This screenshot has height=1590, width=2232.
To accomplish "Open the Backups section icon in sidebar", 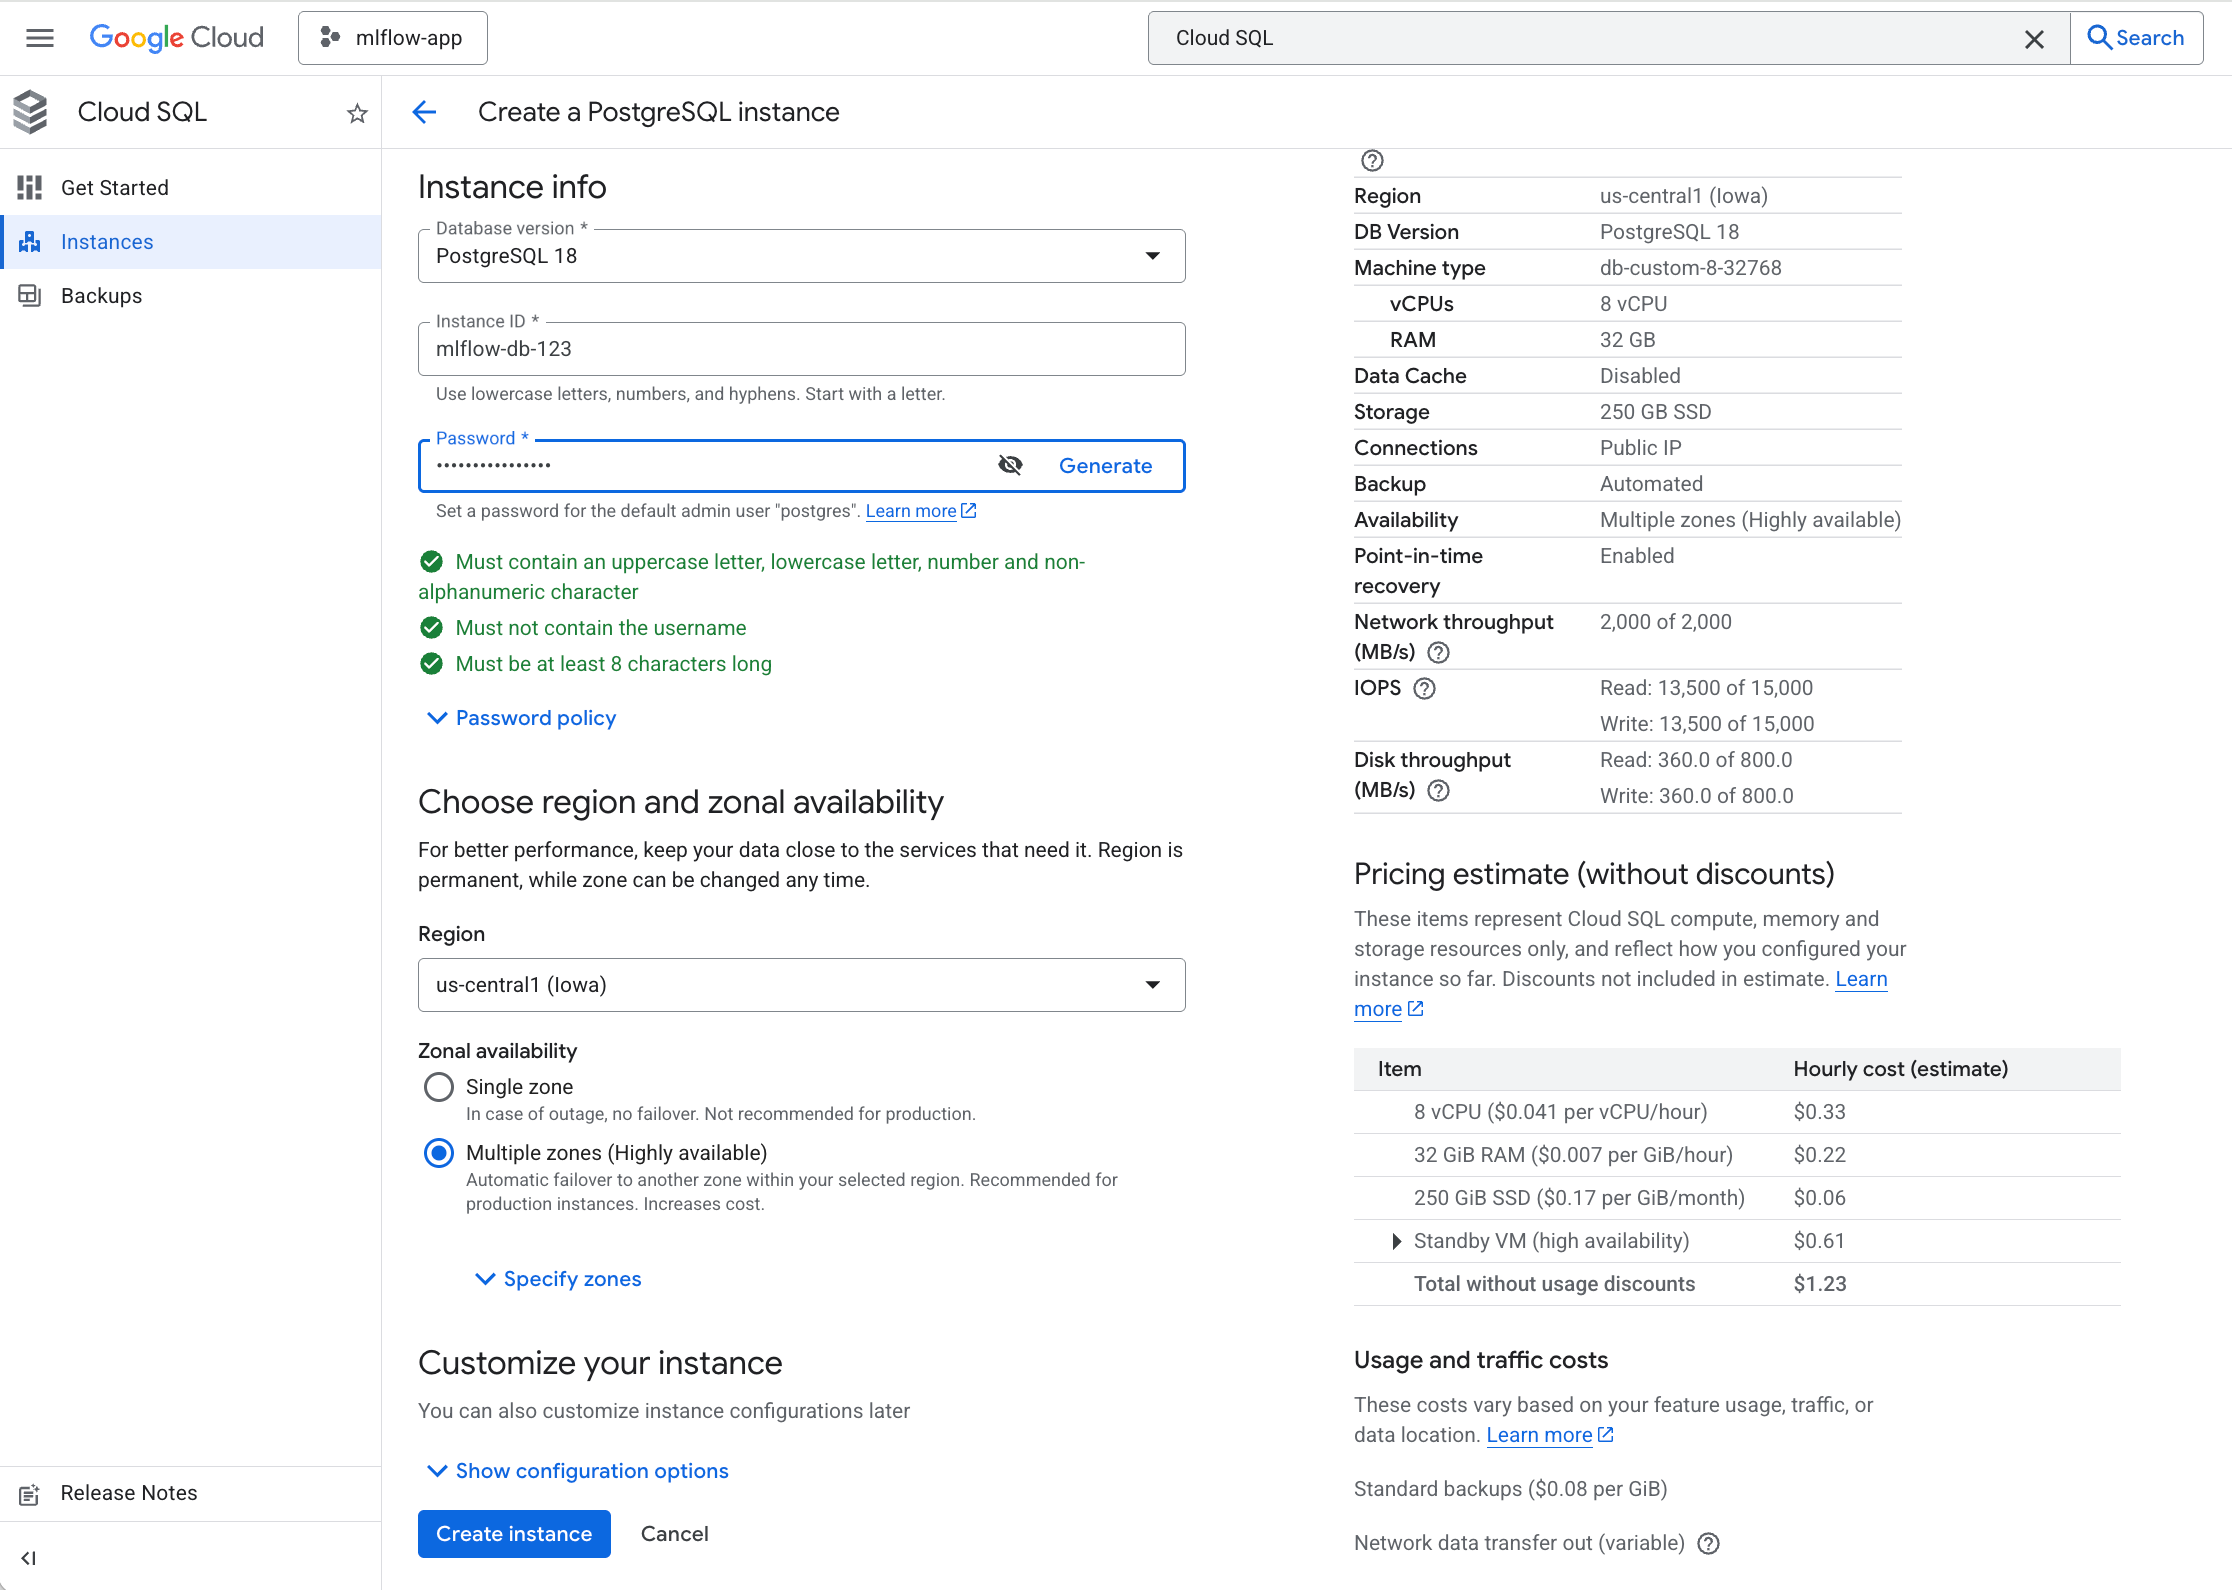I will tap(29, 295).
